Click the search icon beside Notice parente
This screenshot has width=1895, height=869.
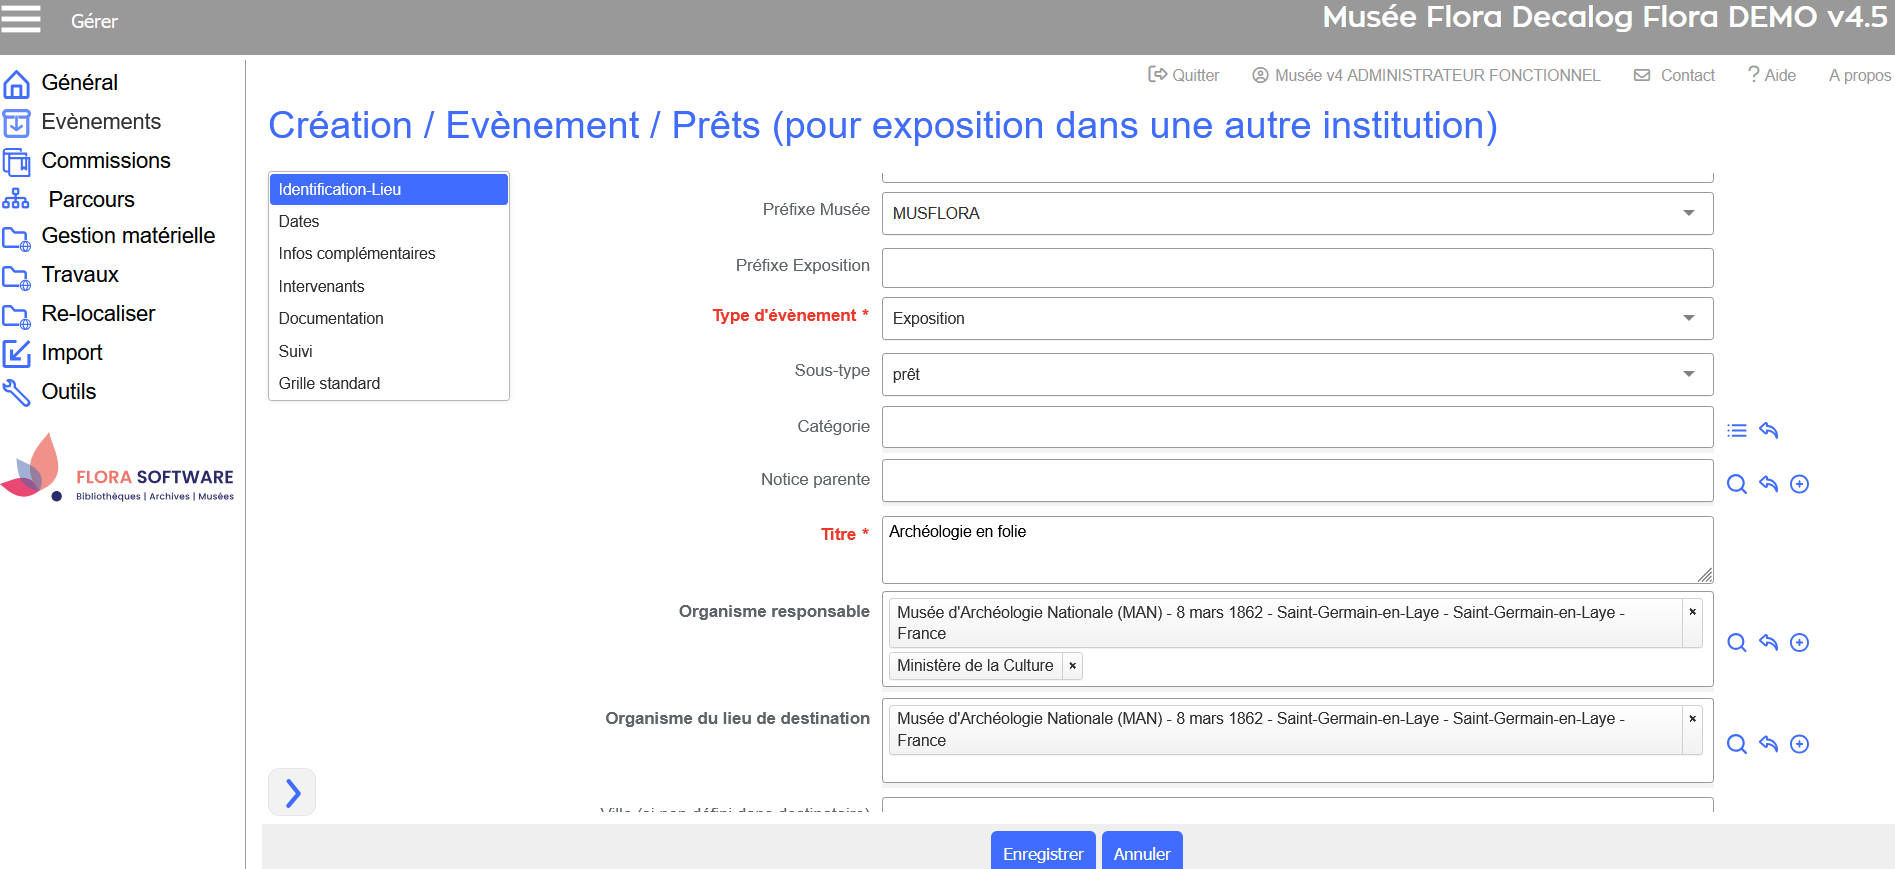[1737, 485]
